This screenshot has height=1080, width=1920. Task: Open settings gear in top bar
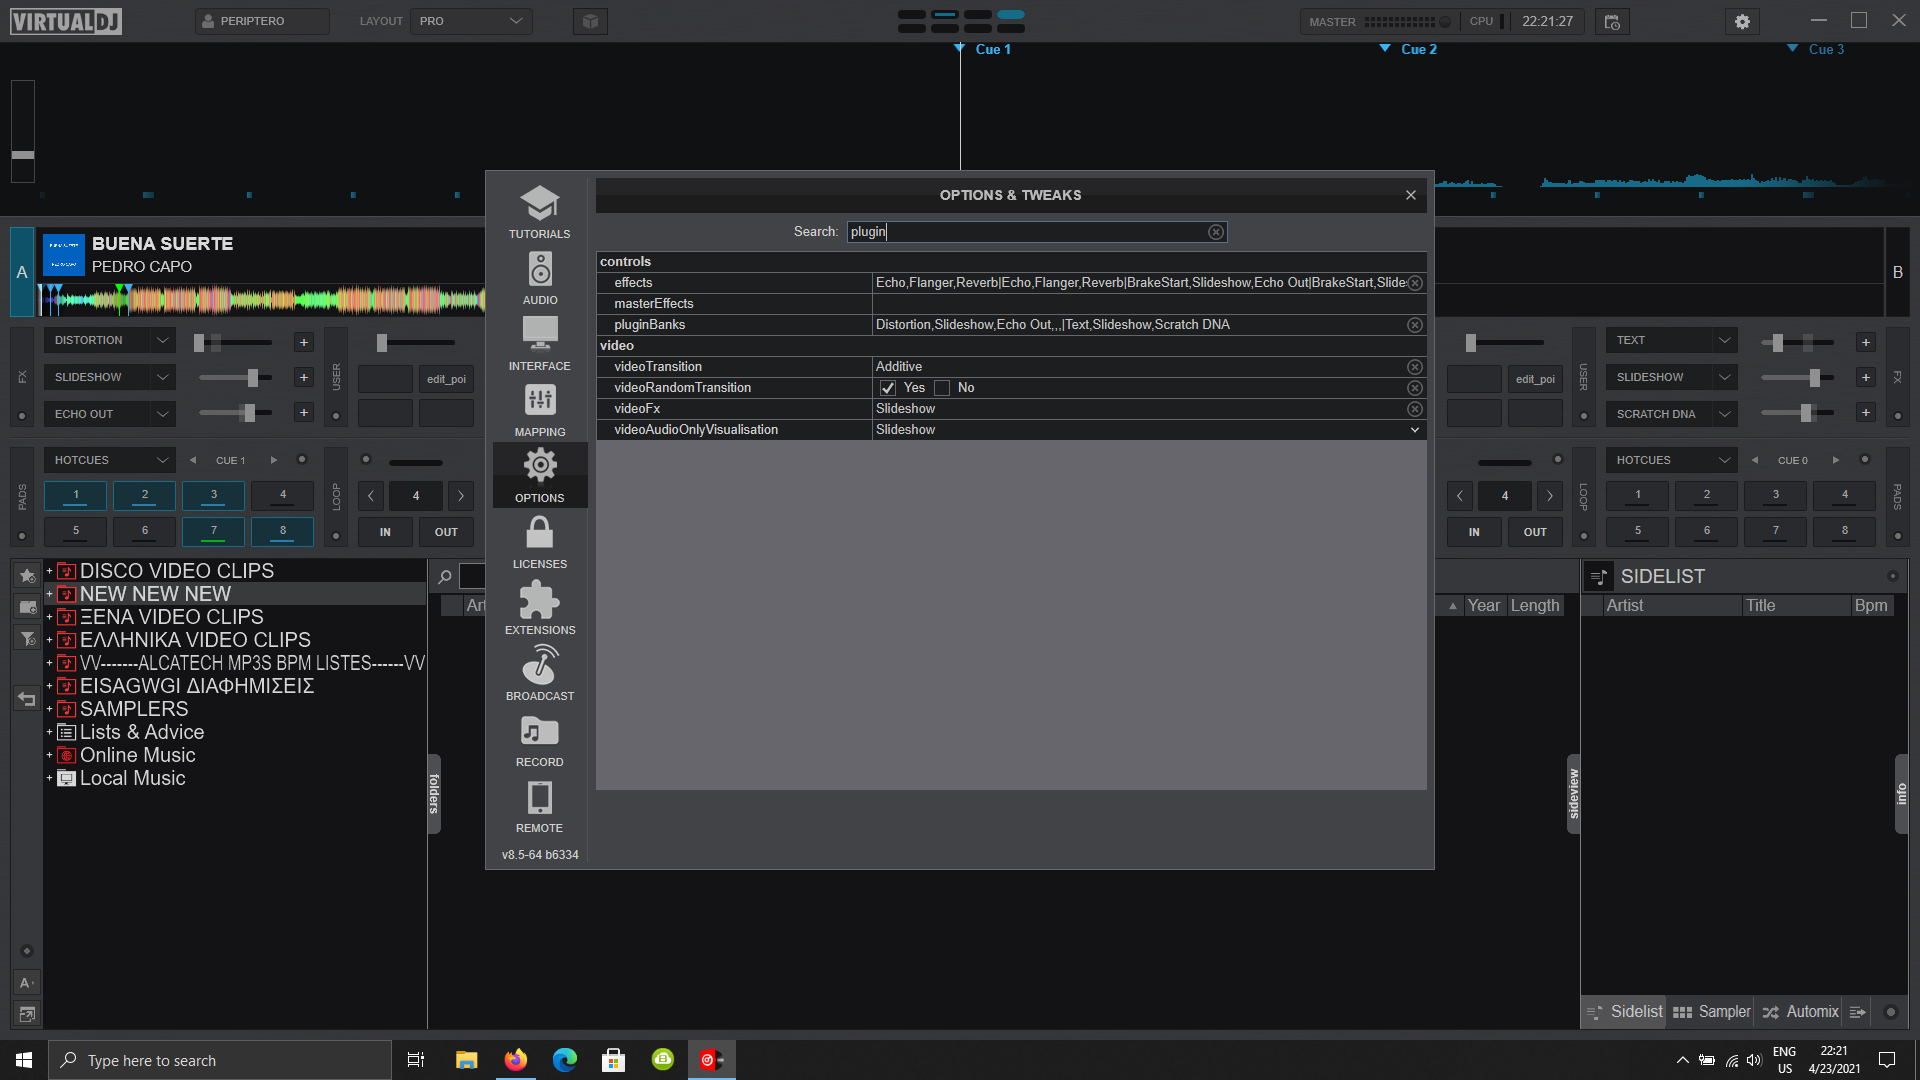point(1742,21)
